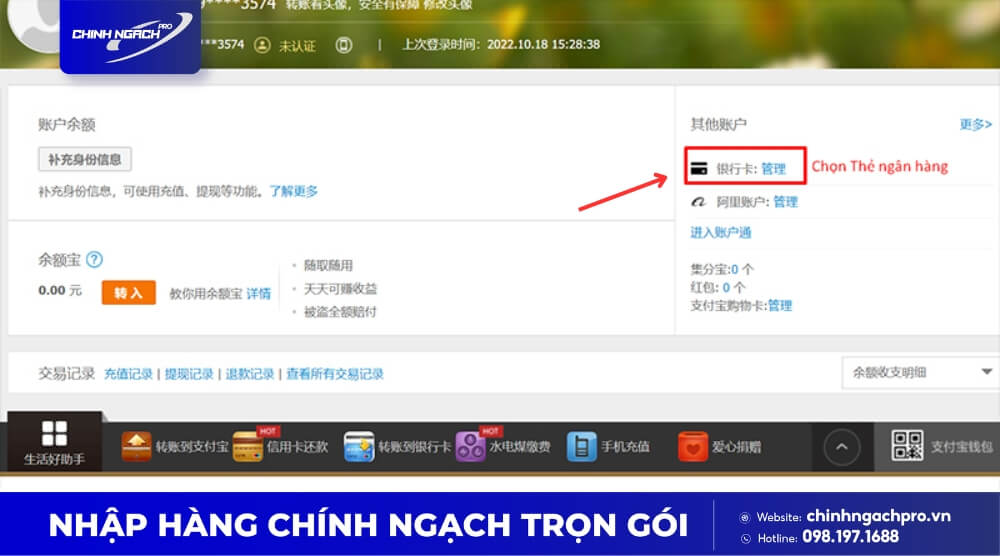Open the 生活好助手 grid icon
Viewport: 1000px width, 556px height.
[x=54, y=434]
